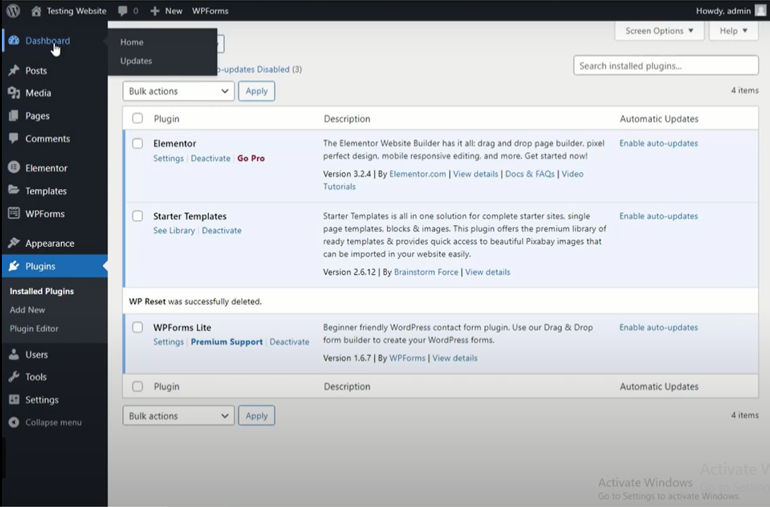This screenshot has height=507, width=770.
Task: Open Docs & FAQs link
Action: tap(530, 174)
